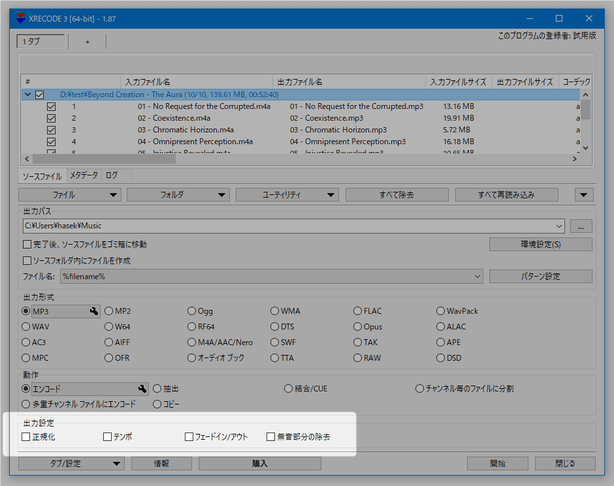This screenshot has height=486, width=614.
Task: Select the APE output format
Action: pos(440,342)
